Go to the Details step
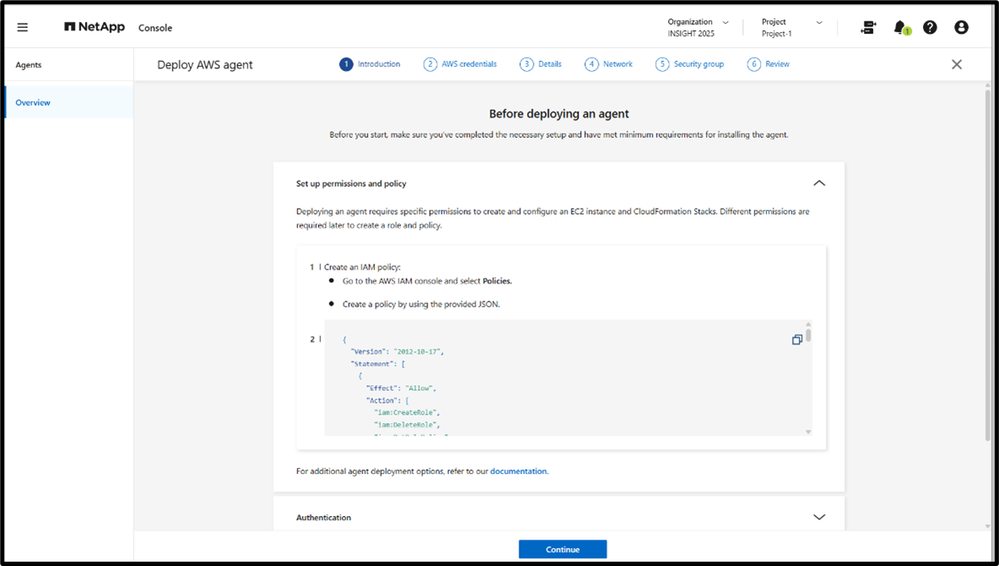This screenshot has height=566, width=999. [541, 64]
